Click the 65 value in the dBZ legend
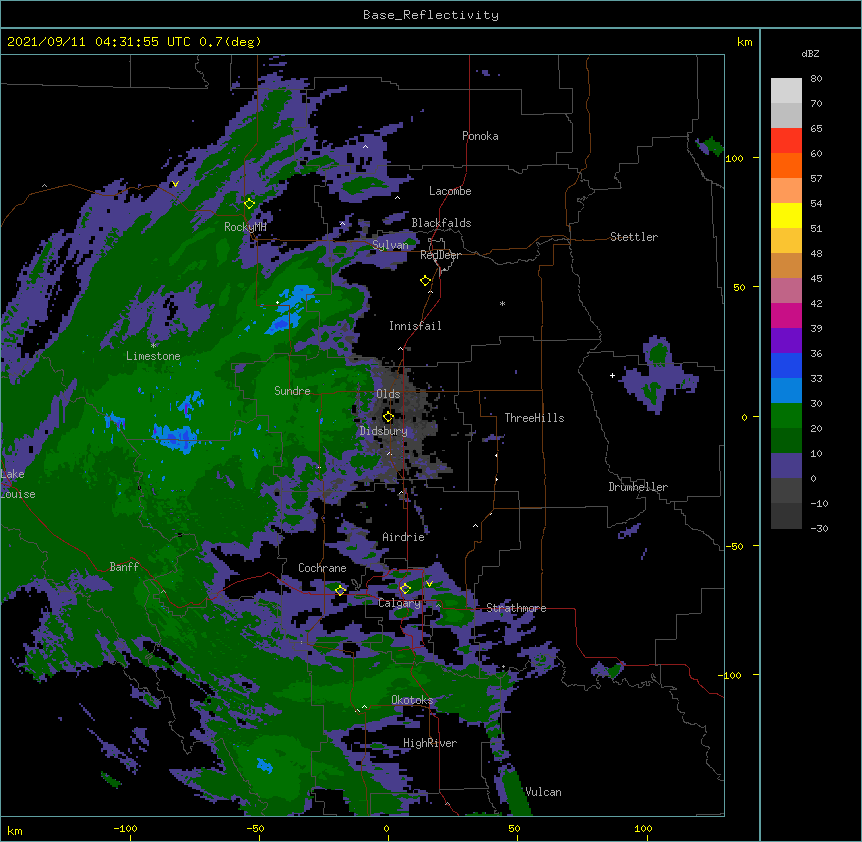Screen dimensions: 862x842 pyautogui.click(x=816, y=129)
